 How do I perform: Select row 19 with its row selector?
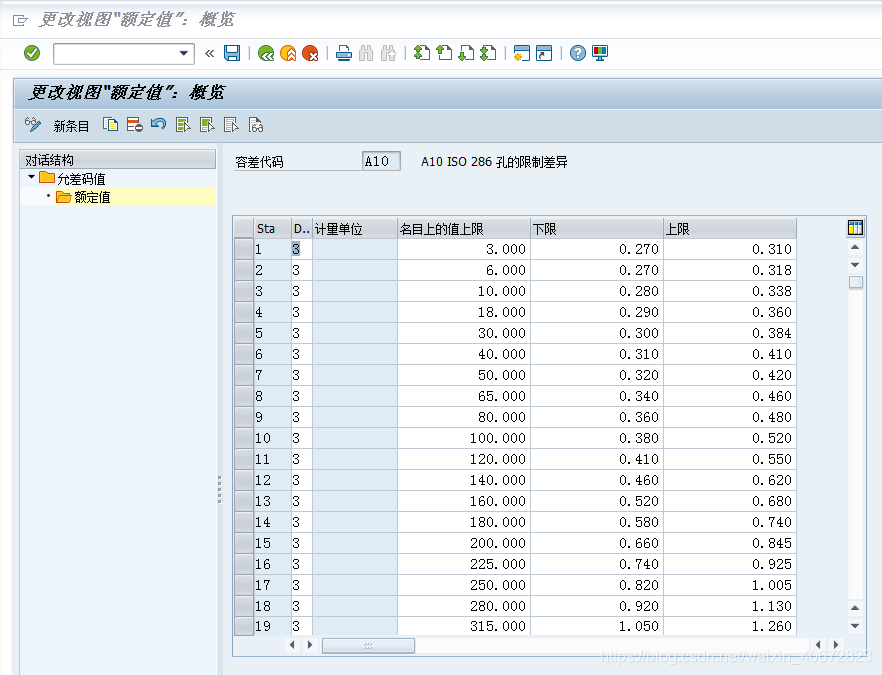pos(244,626)
